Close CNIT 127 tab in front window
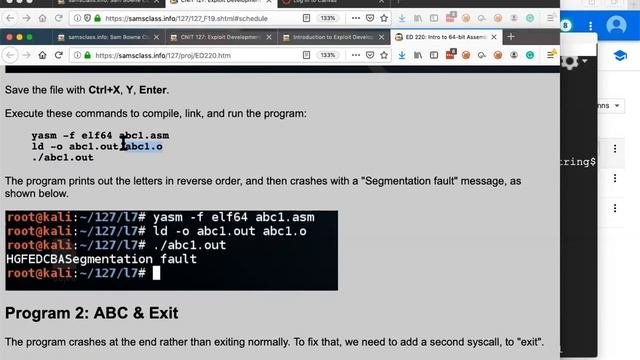 click(x=269, y=37)
